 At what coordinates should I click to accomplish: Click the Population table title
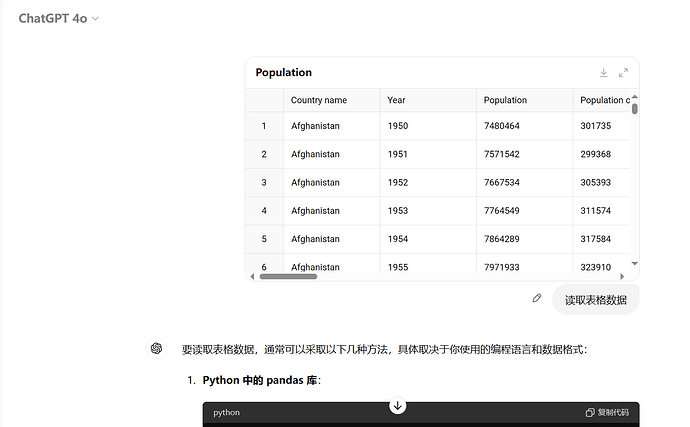283,73
